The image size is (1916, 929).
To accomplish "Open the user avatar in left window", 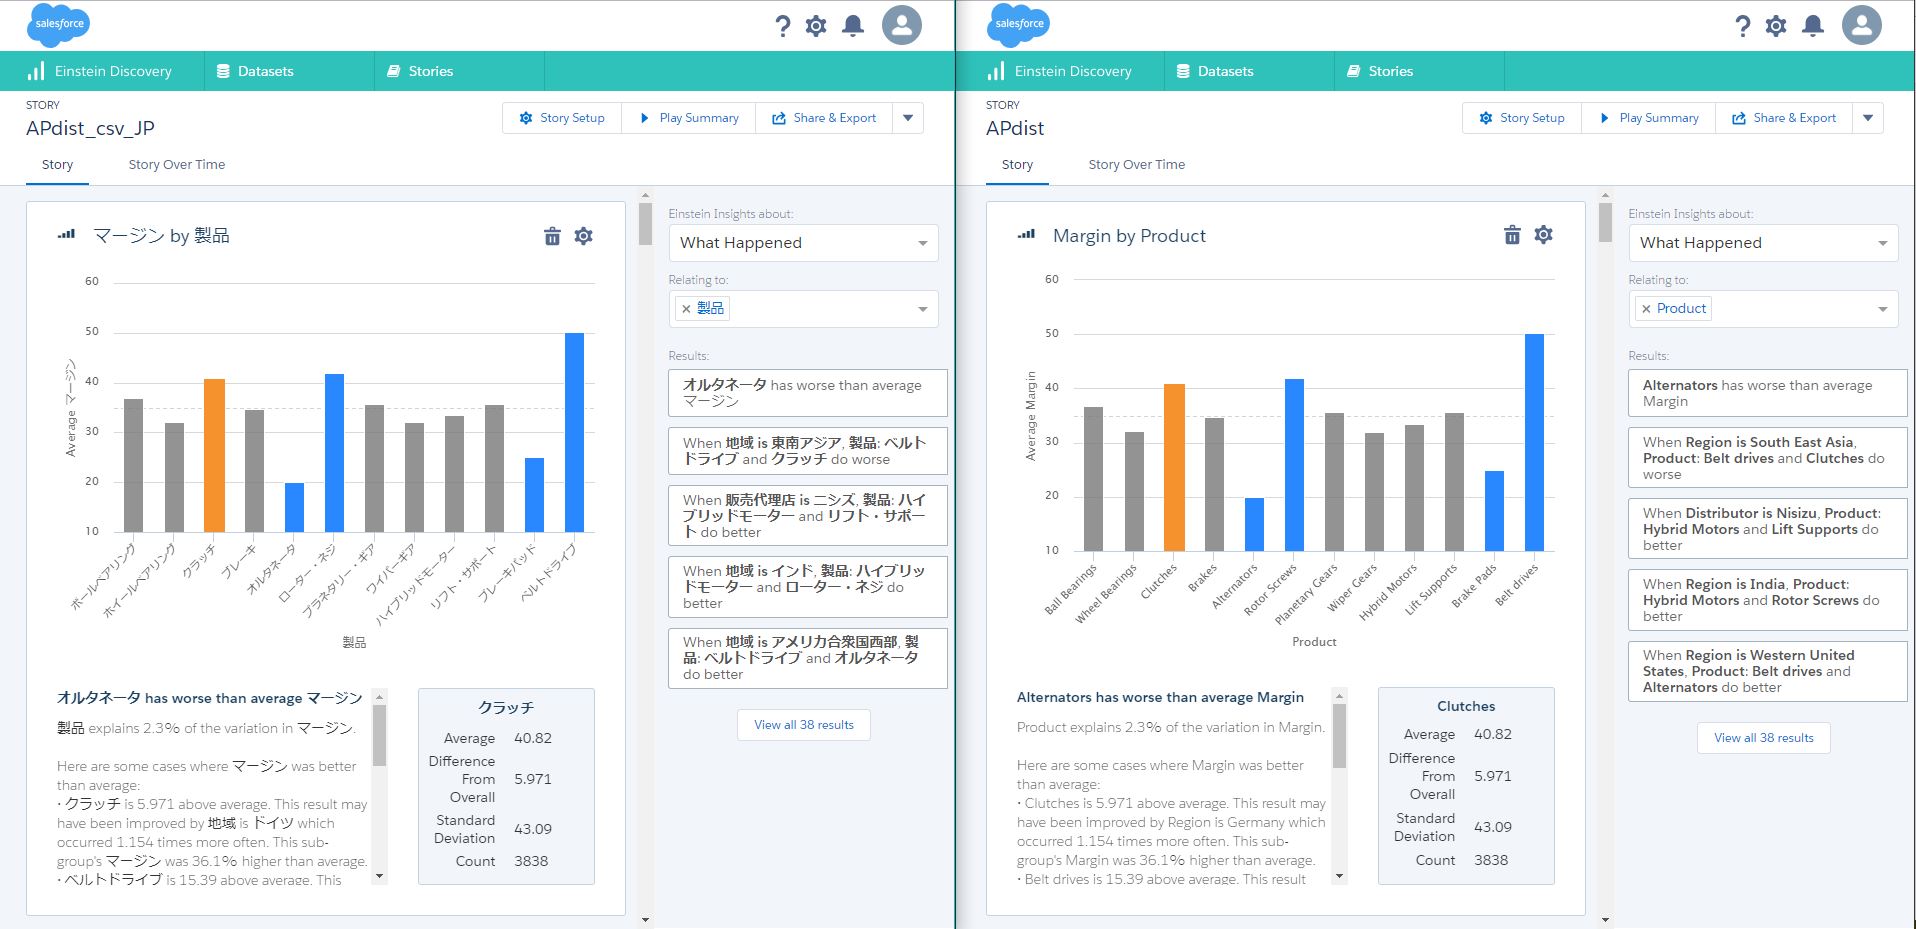I will pyautogui.click(x=901, y=26).
